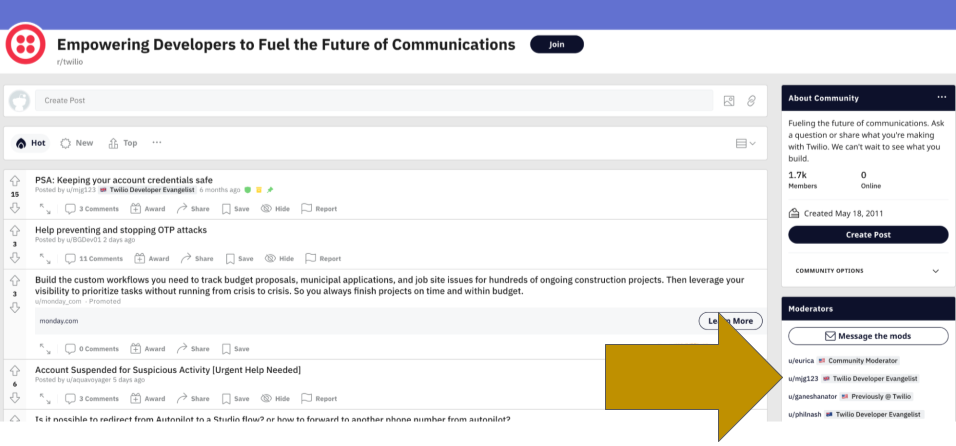Downvote the OTP attacks post
956x446 pixels.
[16, 256]
